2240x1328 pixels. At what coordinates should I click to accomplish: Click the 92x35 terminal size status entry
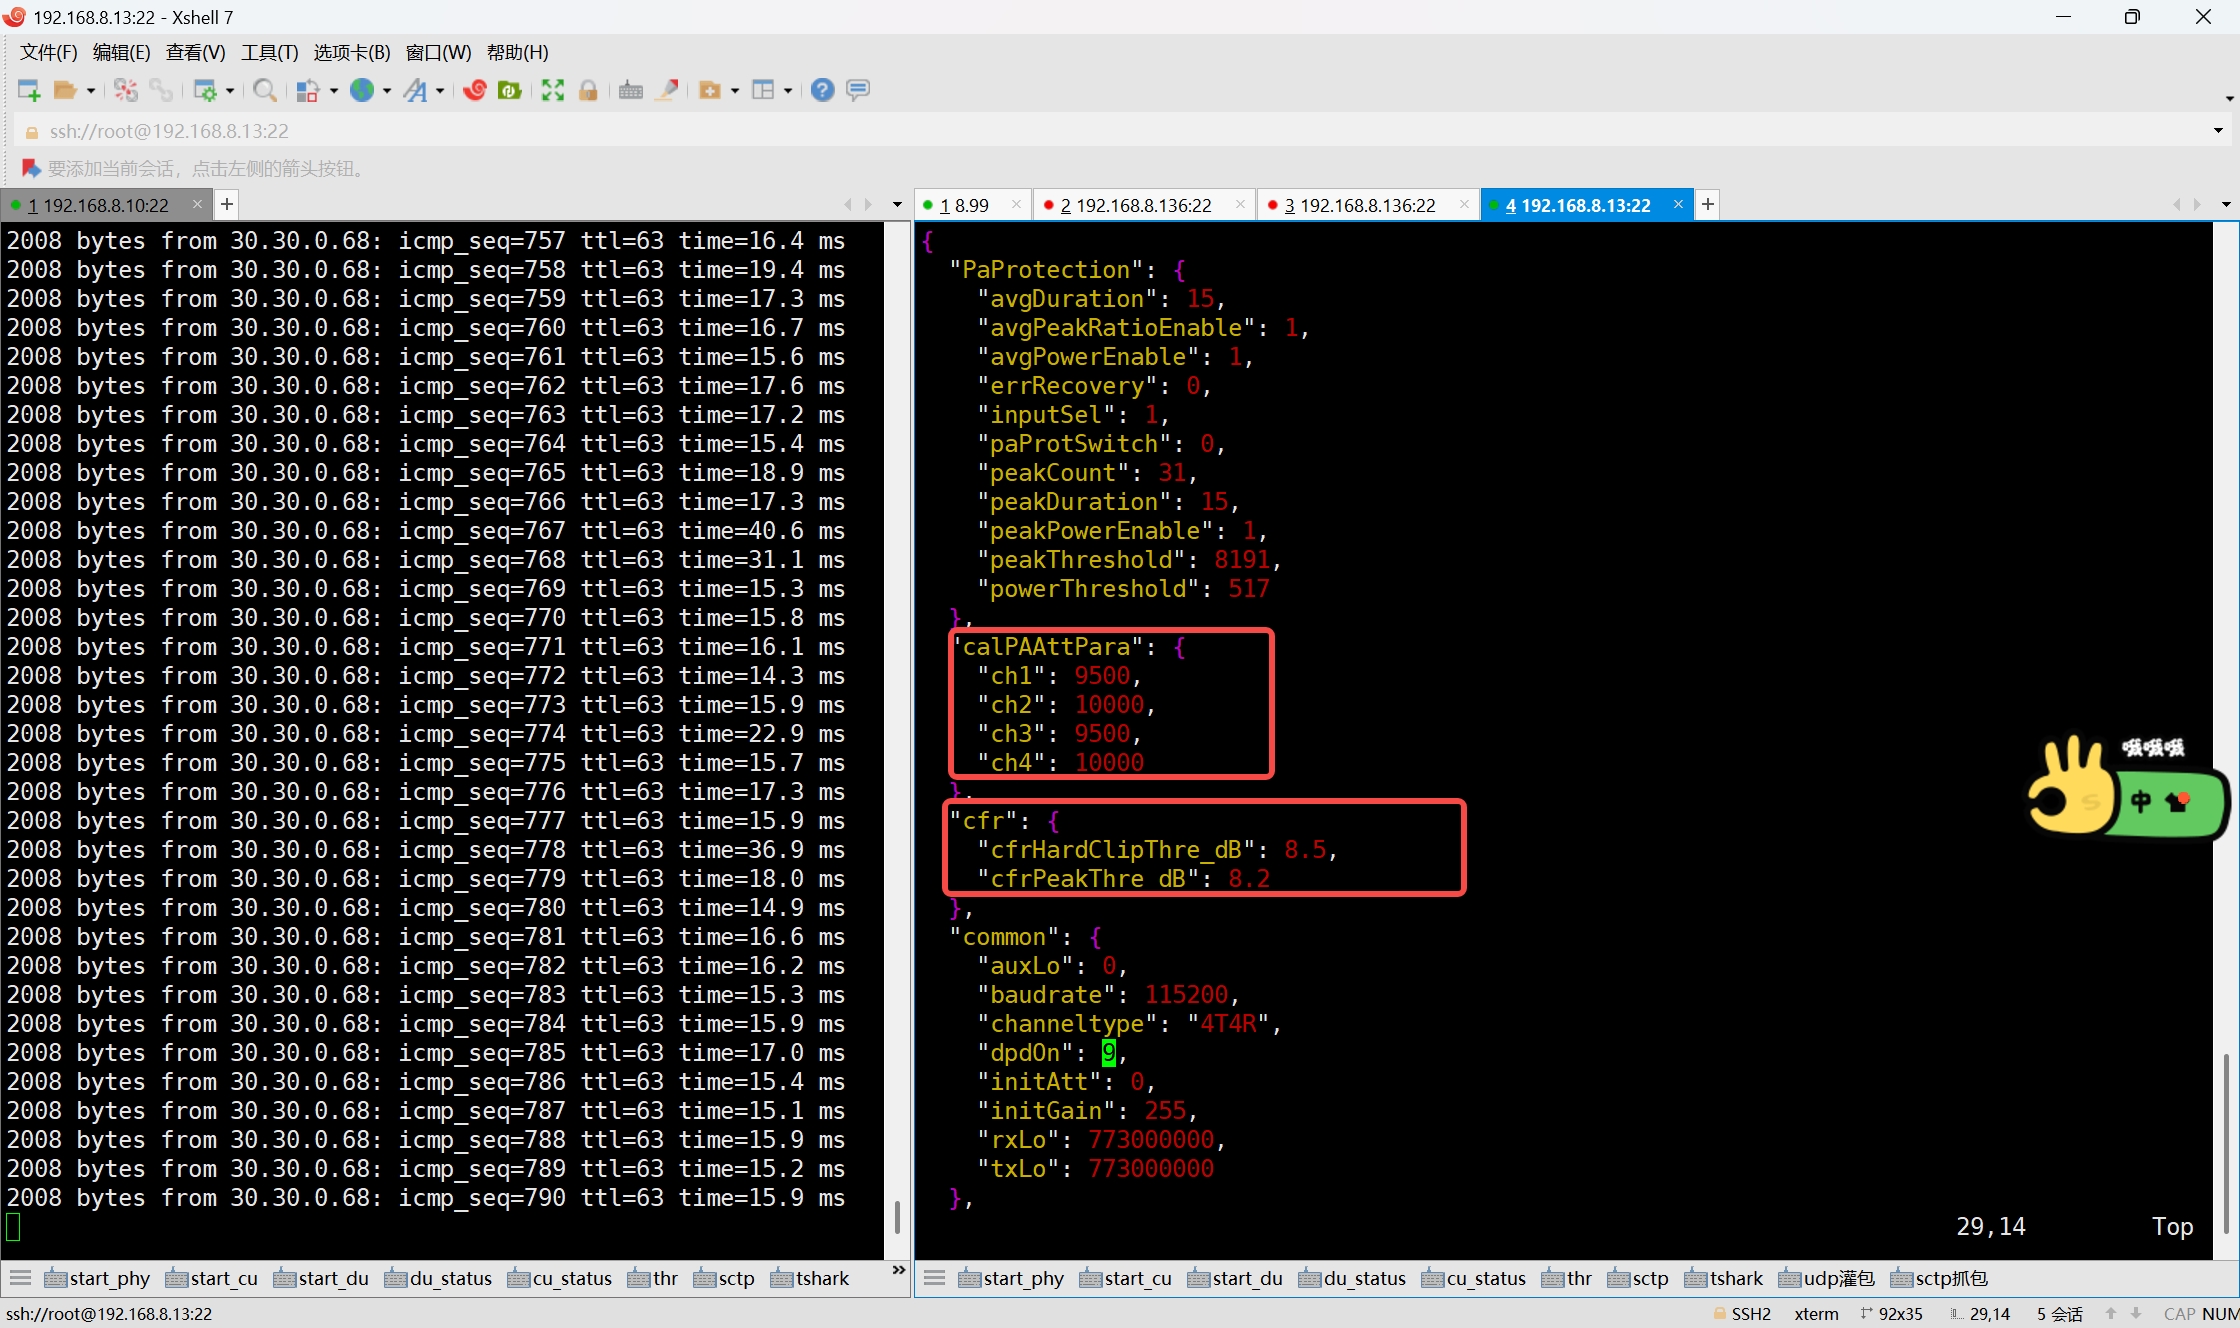(x=1891, y=1314)
